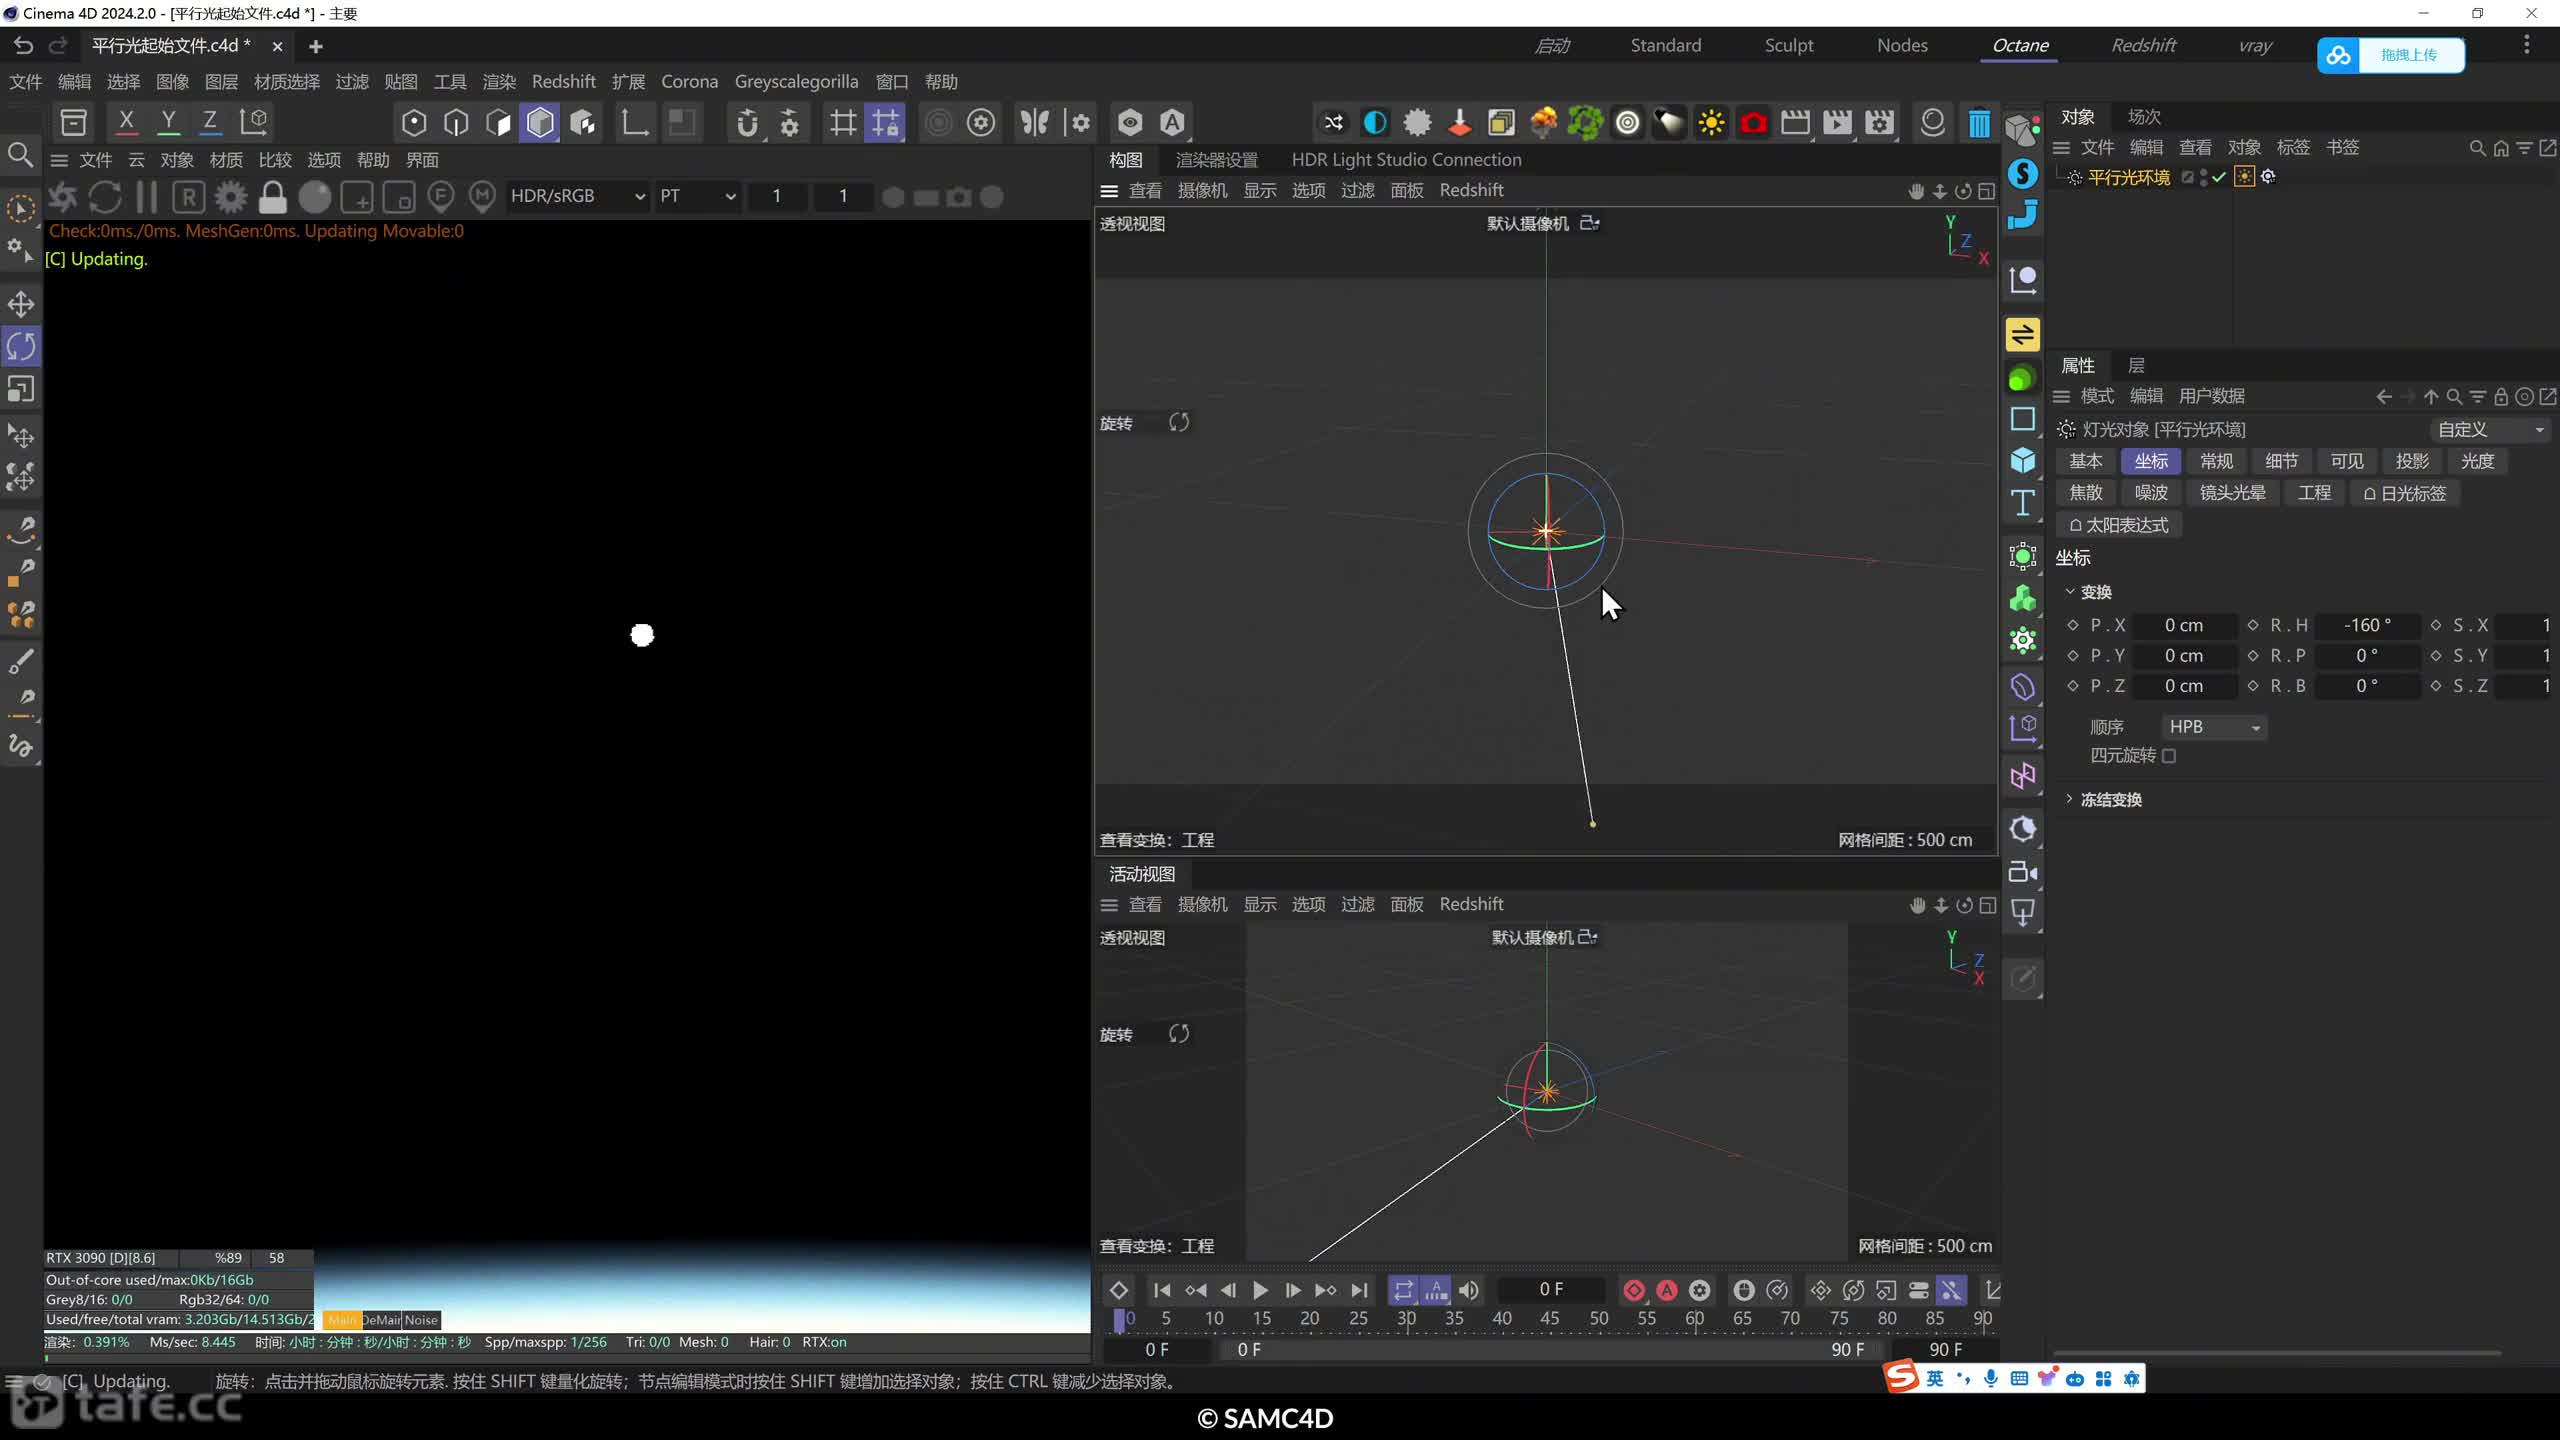
Task: Add a camera object from side palette
Action: tap(2022, 872)
